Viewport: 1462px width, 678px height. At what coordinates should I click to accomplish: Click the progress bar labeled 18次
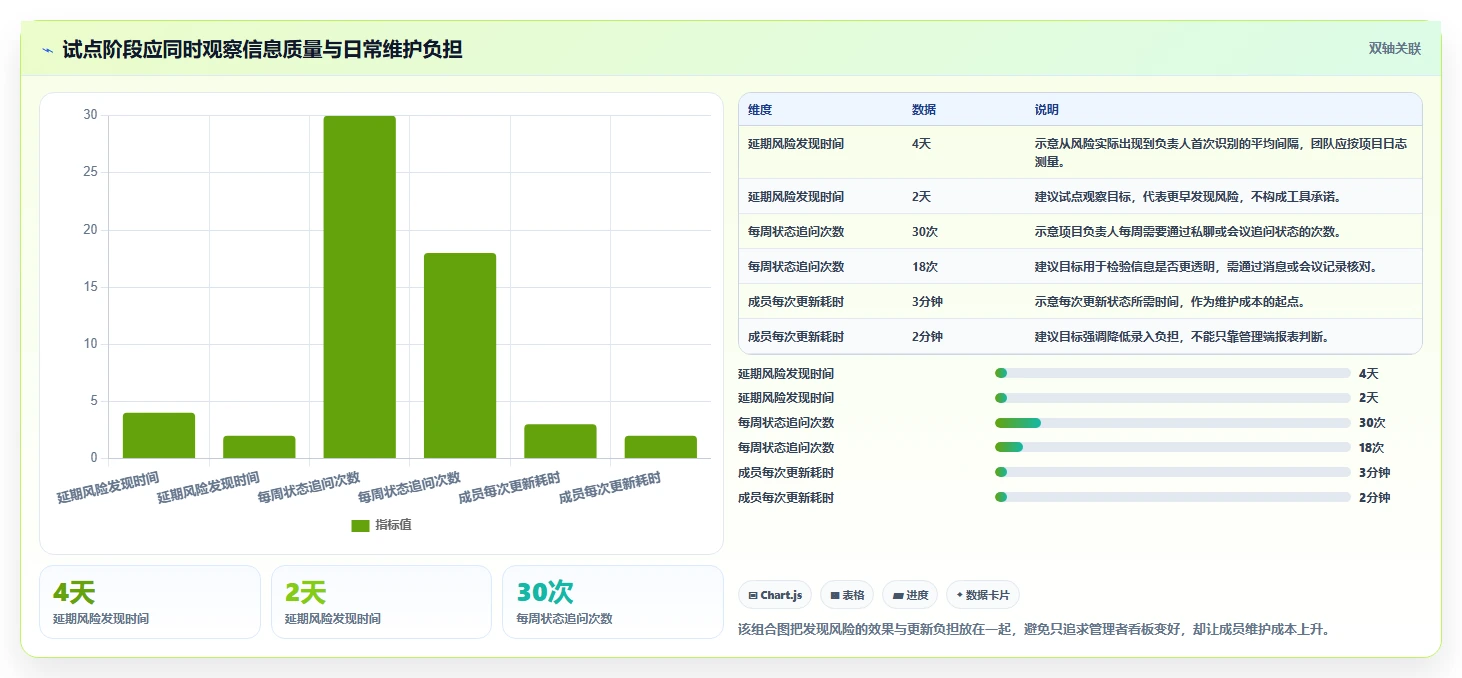pos(1173,448)
